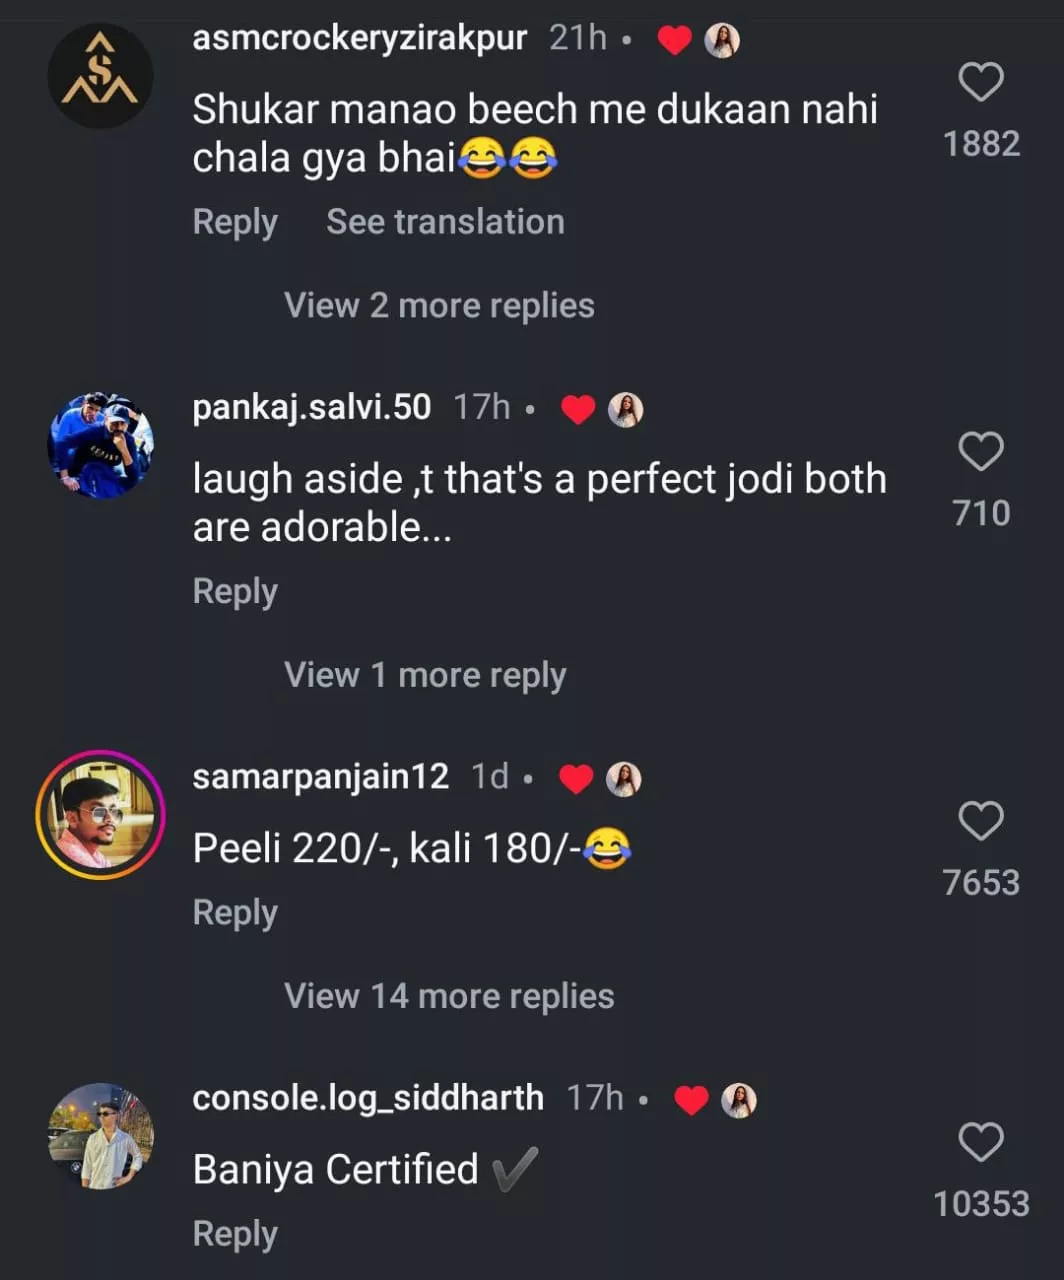
Task: Open asmcrockeryzirakpur's profile picture
Action: pyautogui.click(x=100, y=77)
